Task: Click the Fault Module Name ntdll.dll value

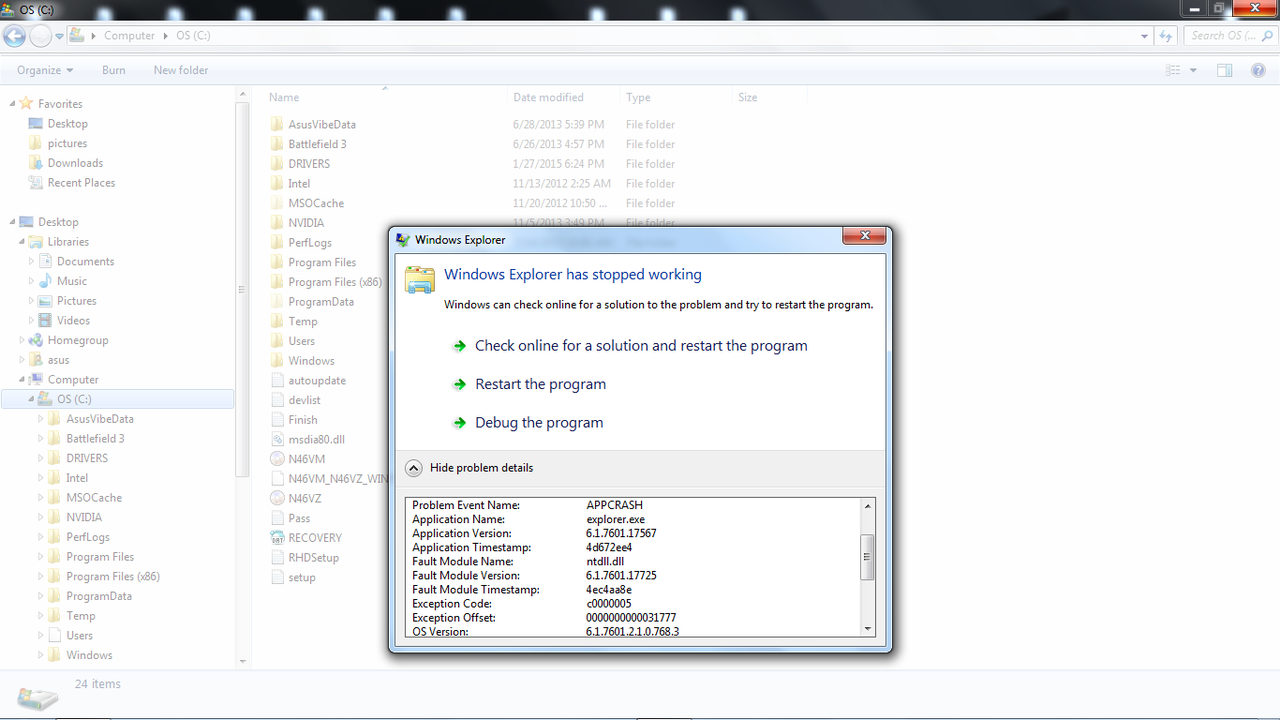Action: coord(605,561)
